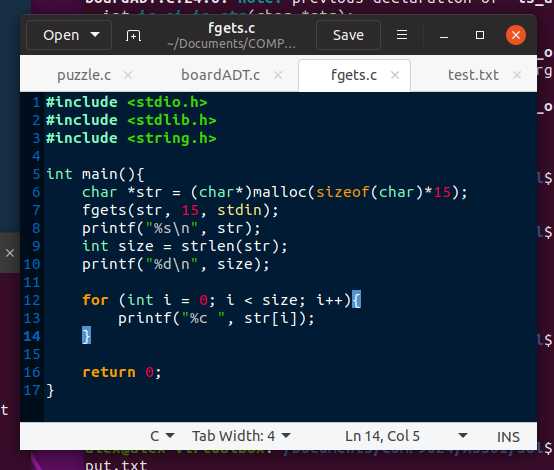This screenshot has width=554, height=470.
Task: Click line 3 '#include <string.h>'
Action: click(x=131, y=138)
